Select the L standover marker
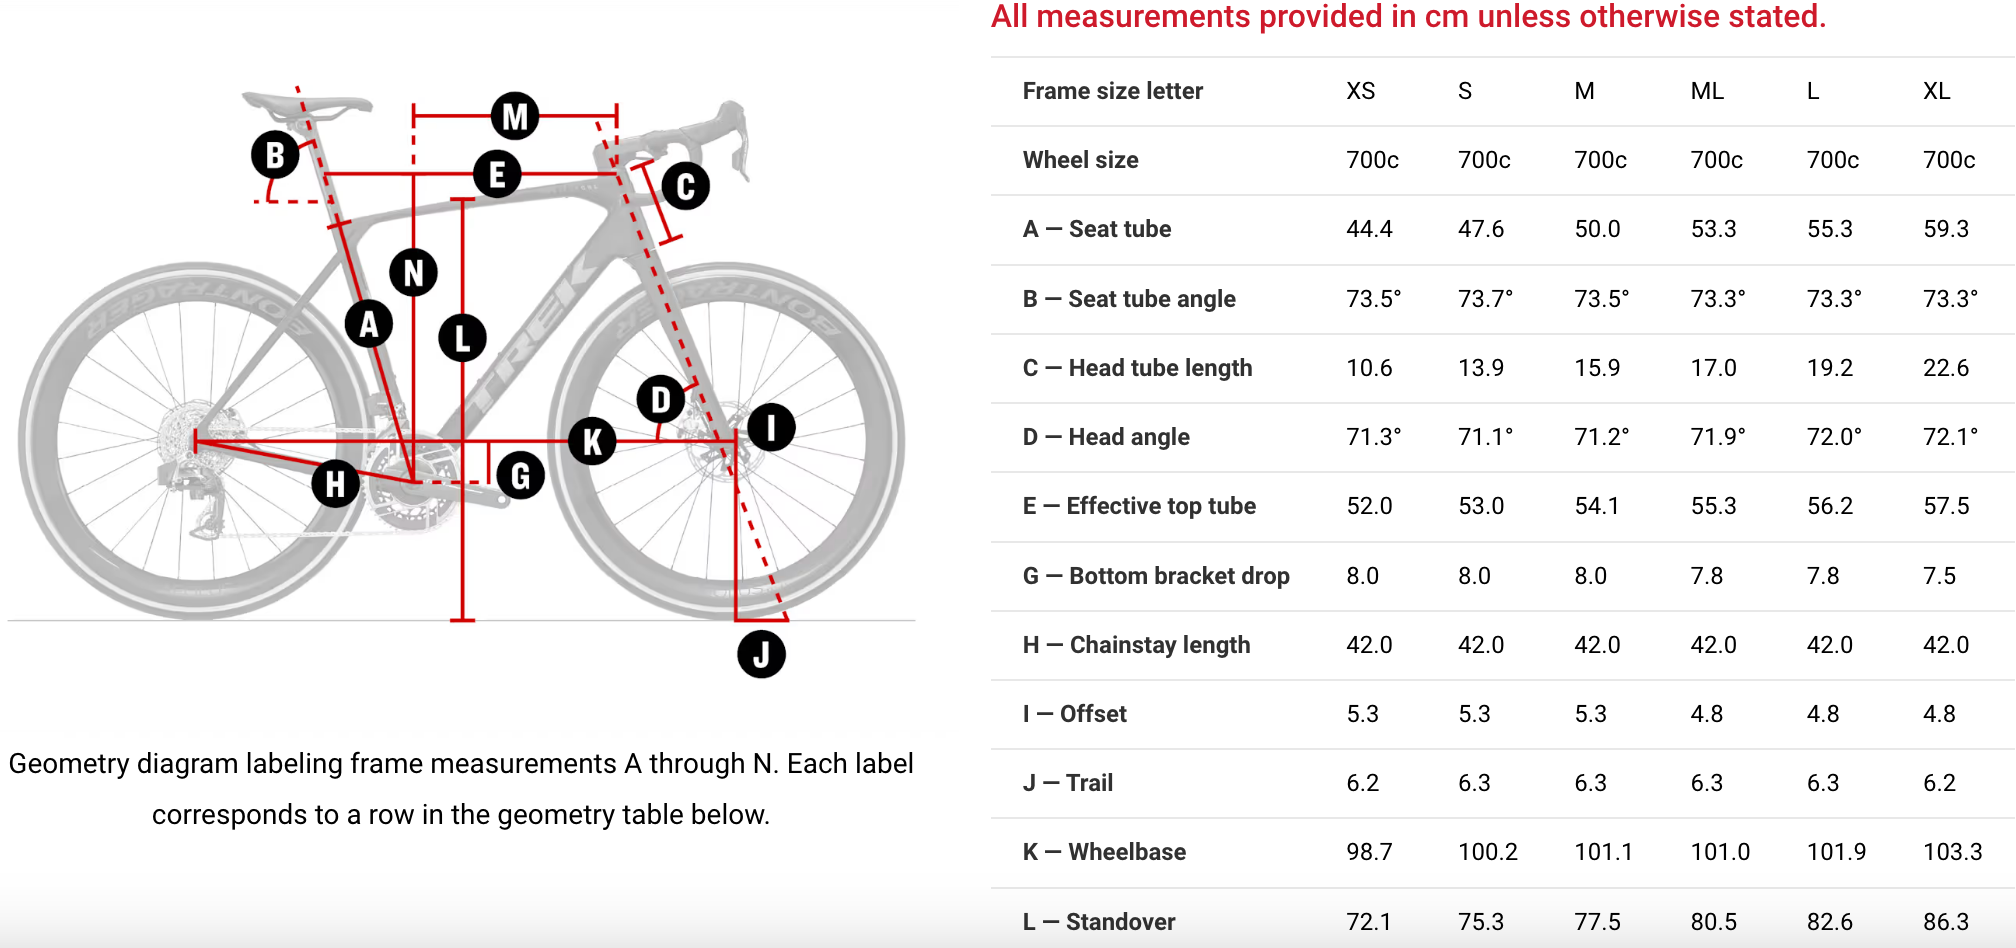2016x948 pixels. click(462, 338)
